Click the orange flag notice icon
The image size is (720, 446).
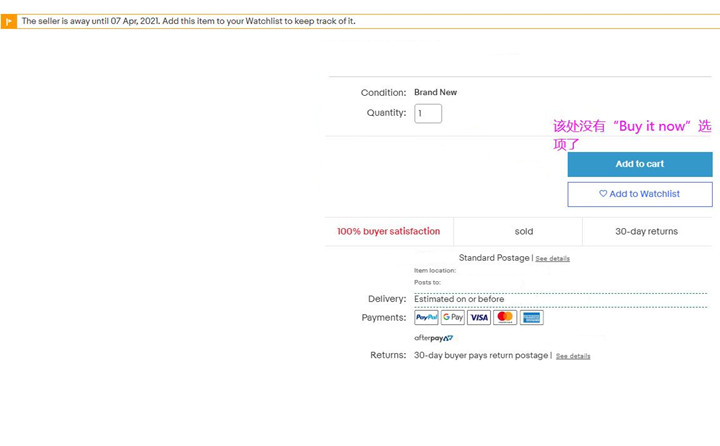[9, 21]
